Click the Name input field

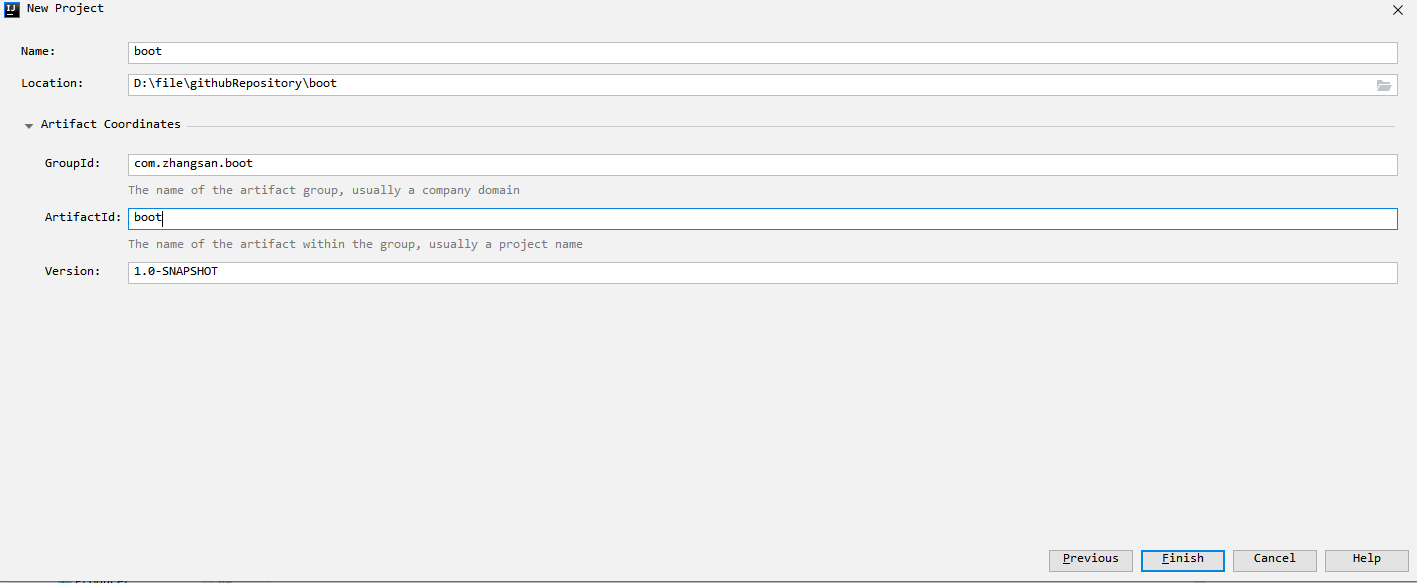click(762, 53)
